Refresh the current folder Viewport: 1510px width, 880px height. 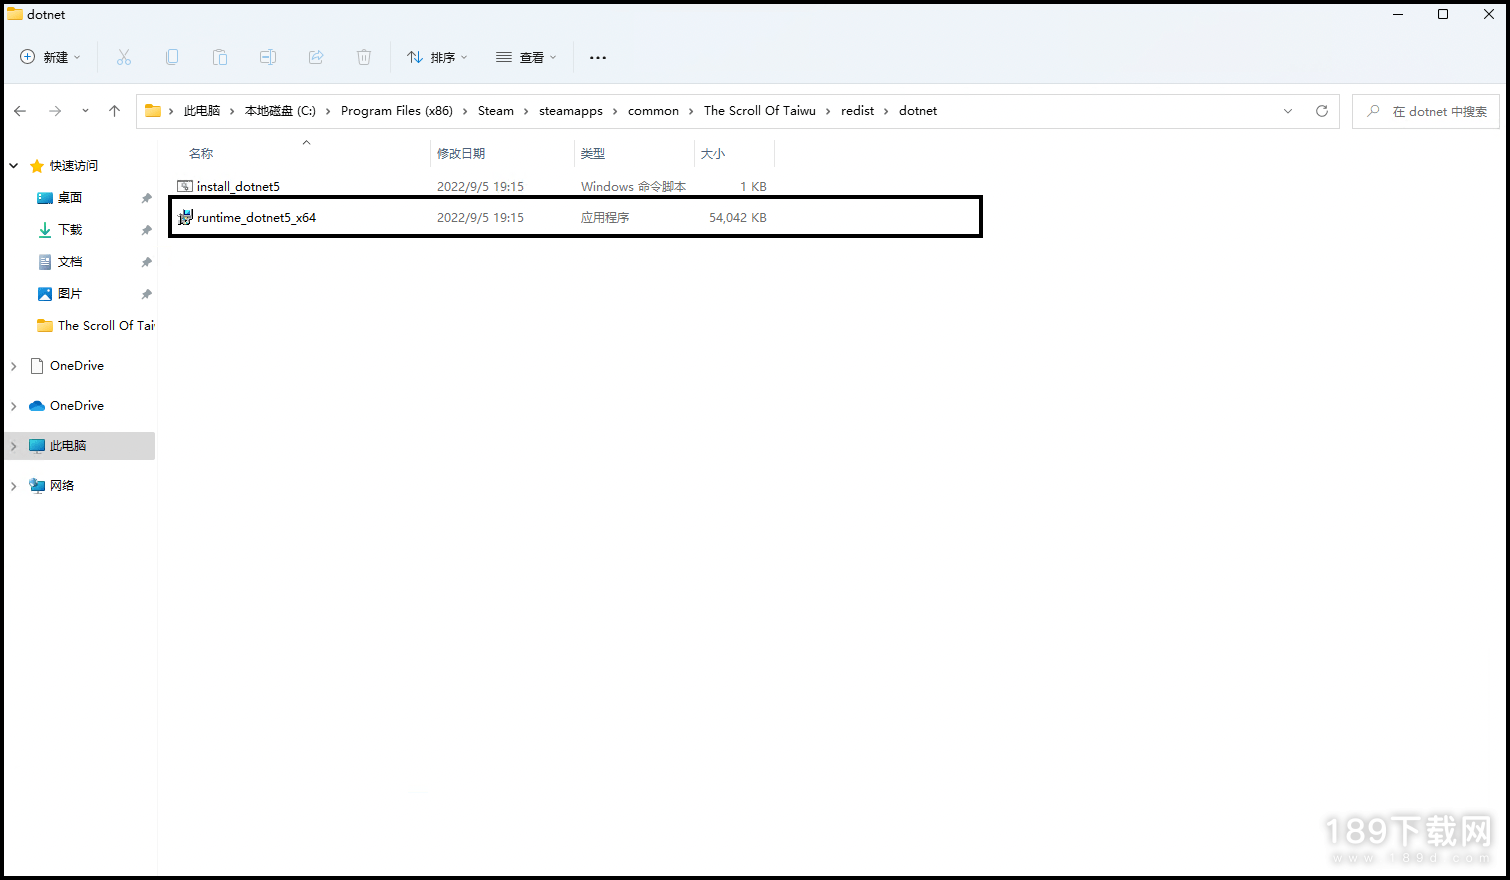(1322, 111)
